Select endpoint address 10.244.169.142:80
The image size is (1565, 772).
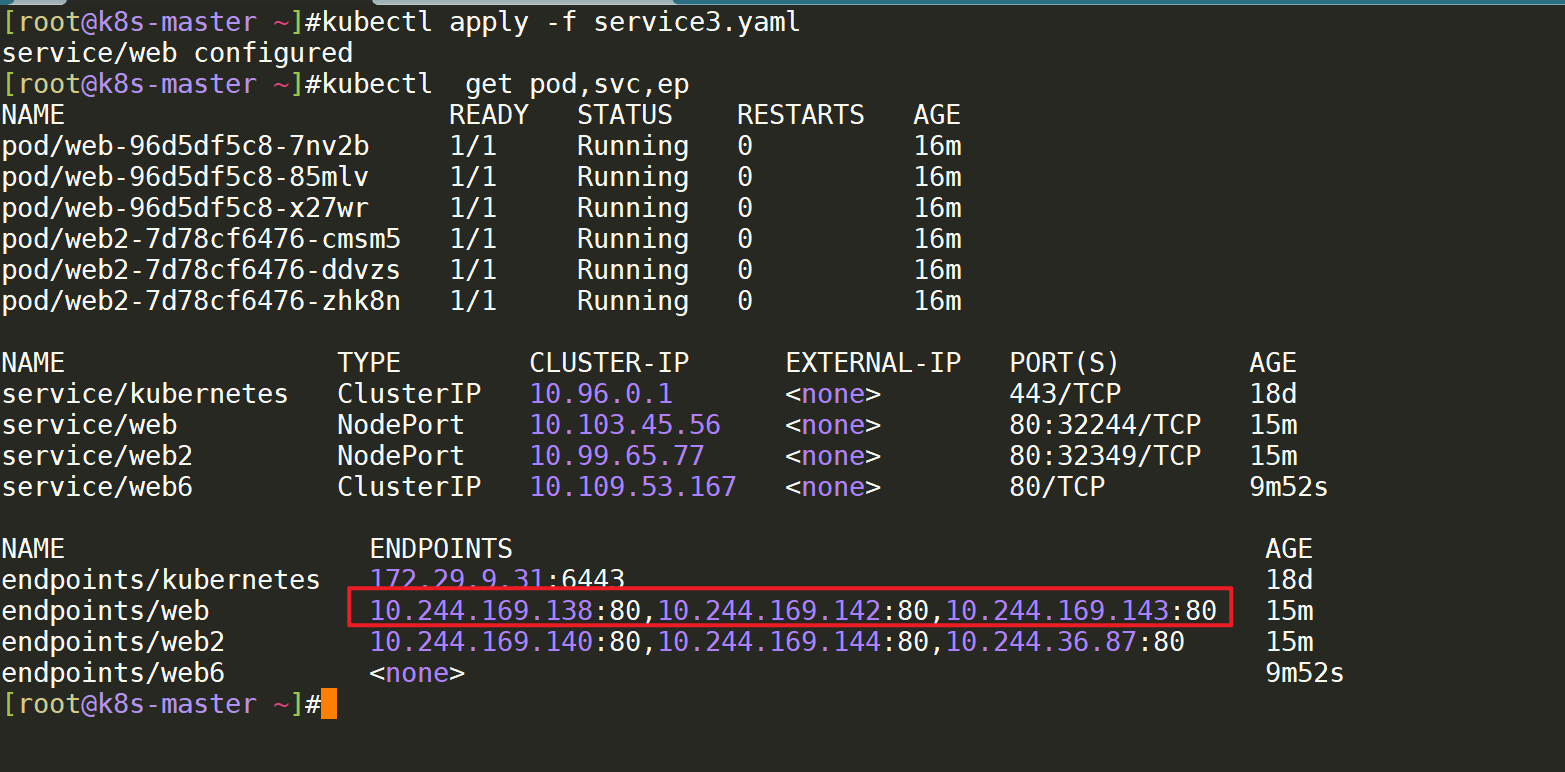[x=793, y=611]
